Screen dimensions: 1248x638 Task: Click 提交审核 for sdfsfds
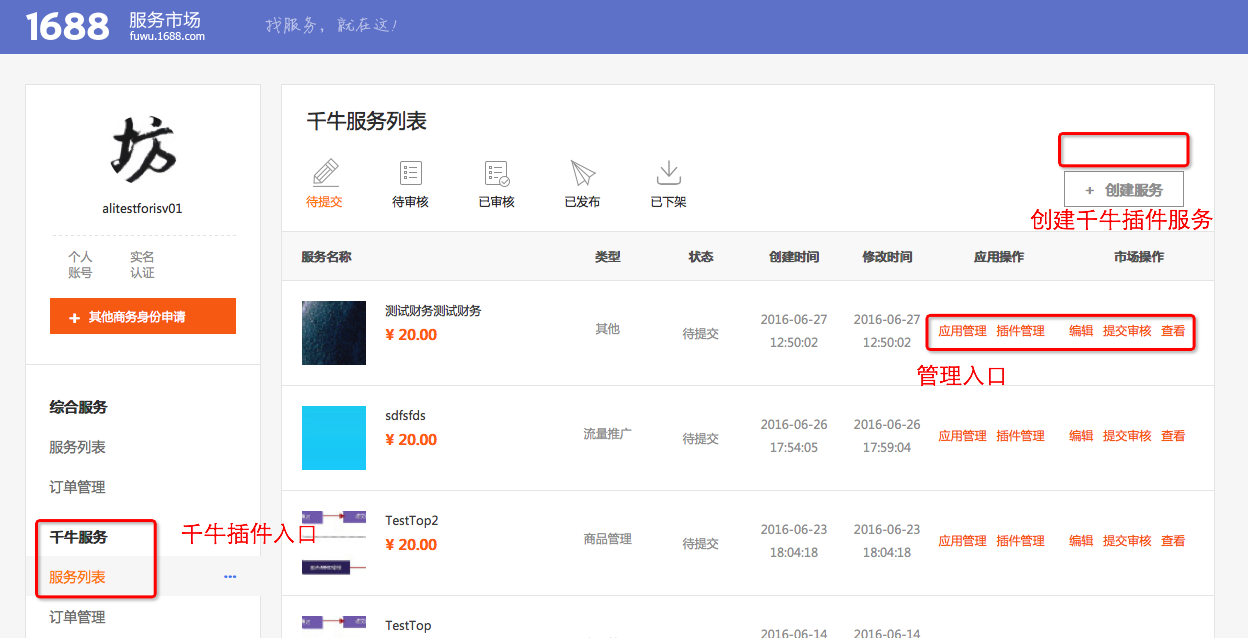tap(1127, 436)
